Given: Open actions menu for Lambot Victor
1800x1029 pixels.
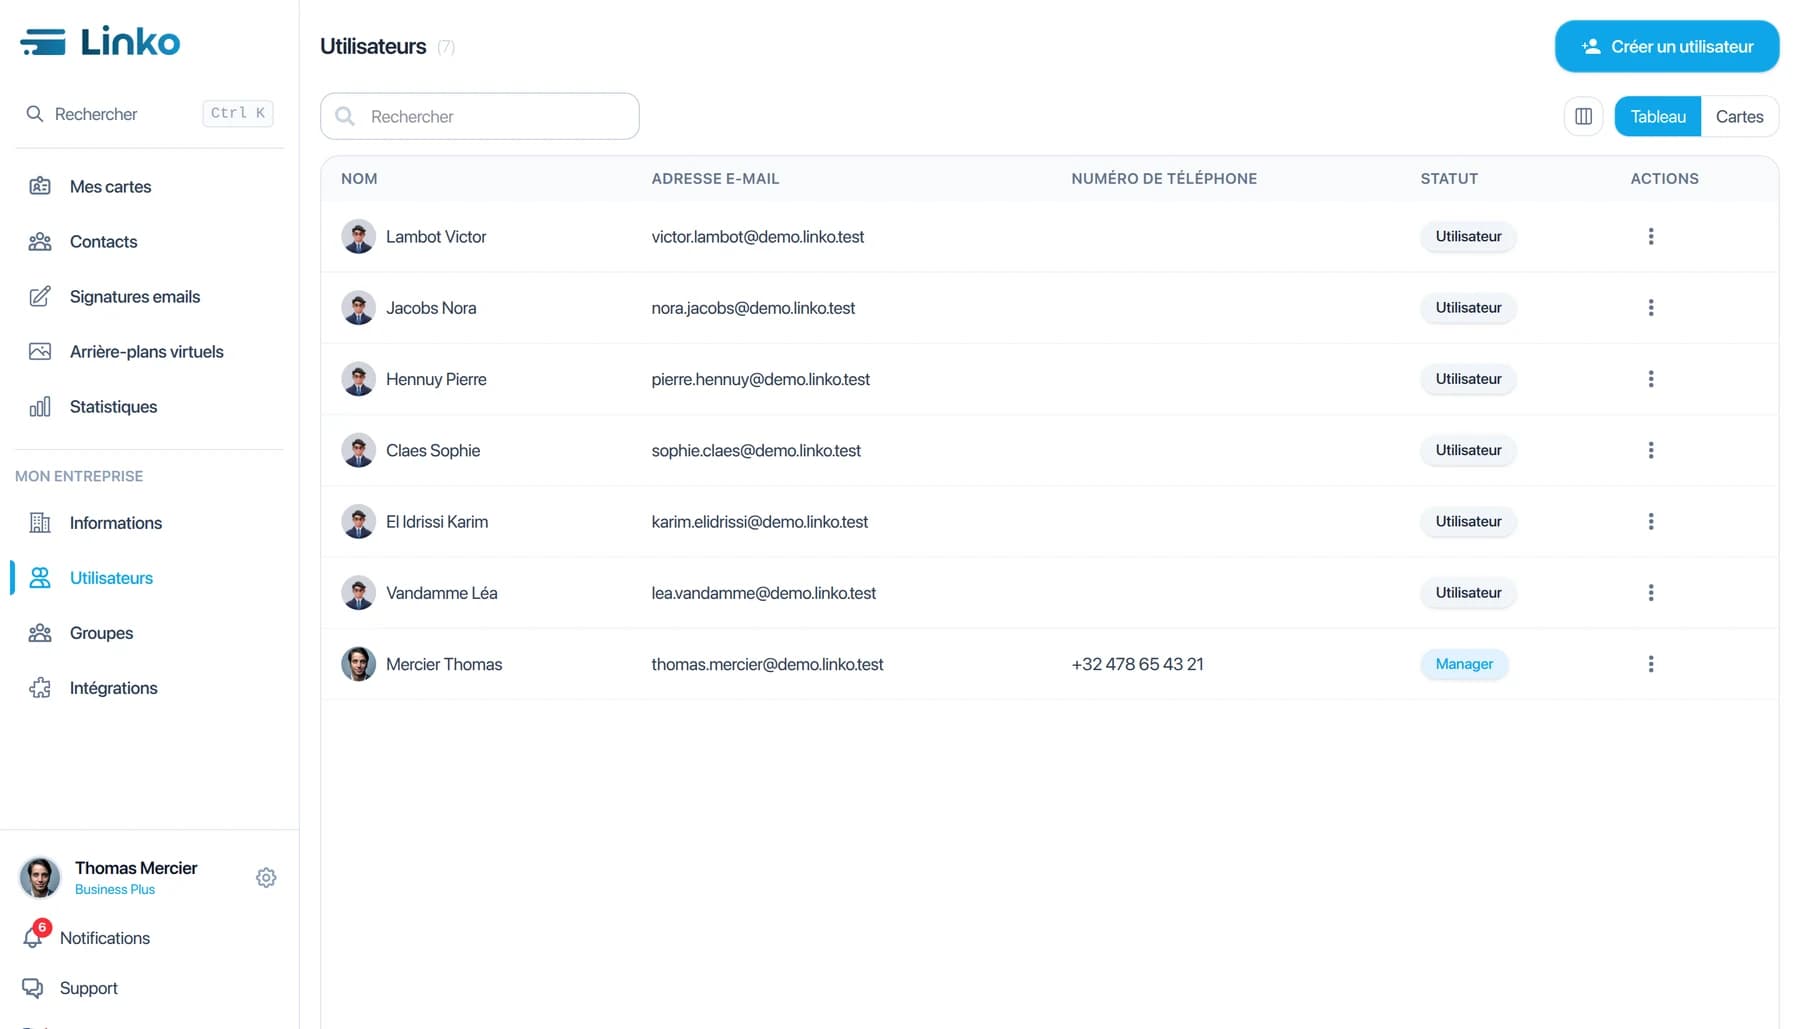Looking at the screenshot, I should coord(1650,236).
